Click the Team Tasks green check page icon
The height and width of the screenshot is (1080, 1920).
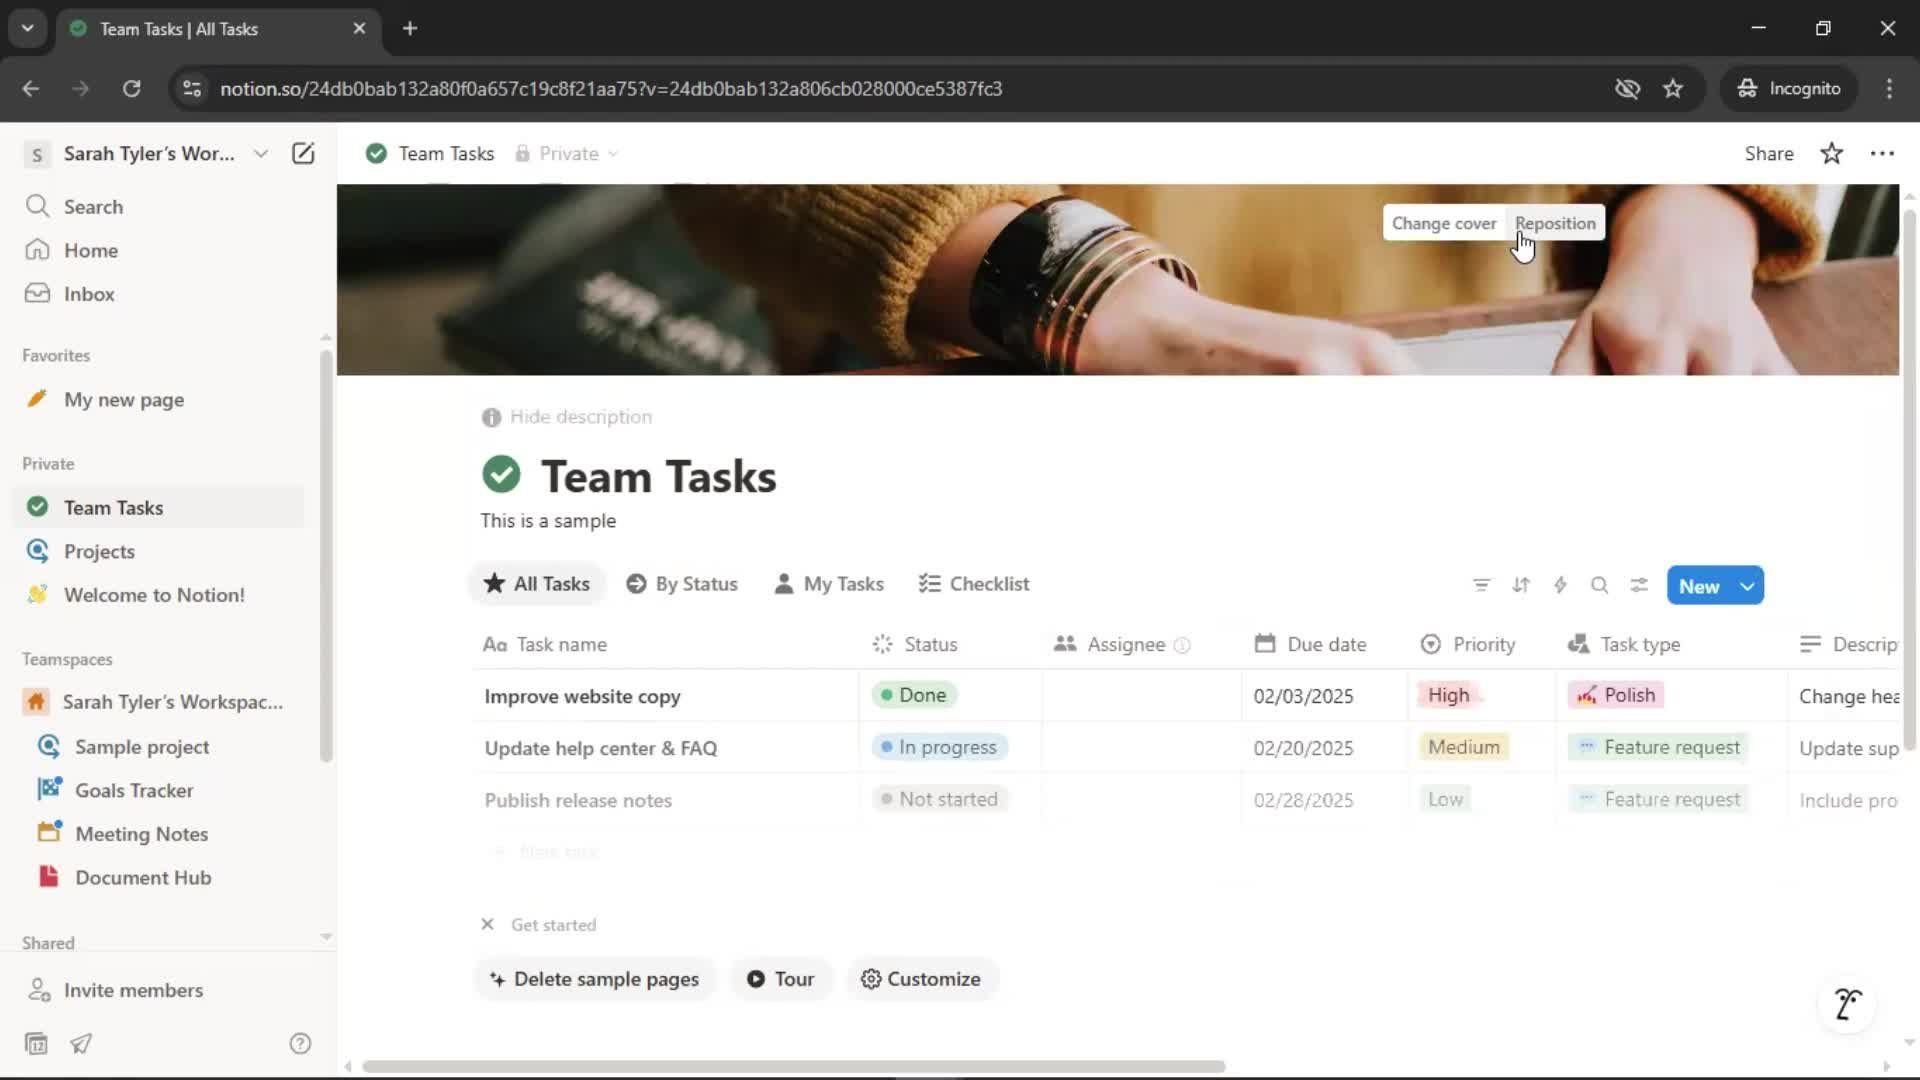pyautogui.click(x=501, y=474)
